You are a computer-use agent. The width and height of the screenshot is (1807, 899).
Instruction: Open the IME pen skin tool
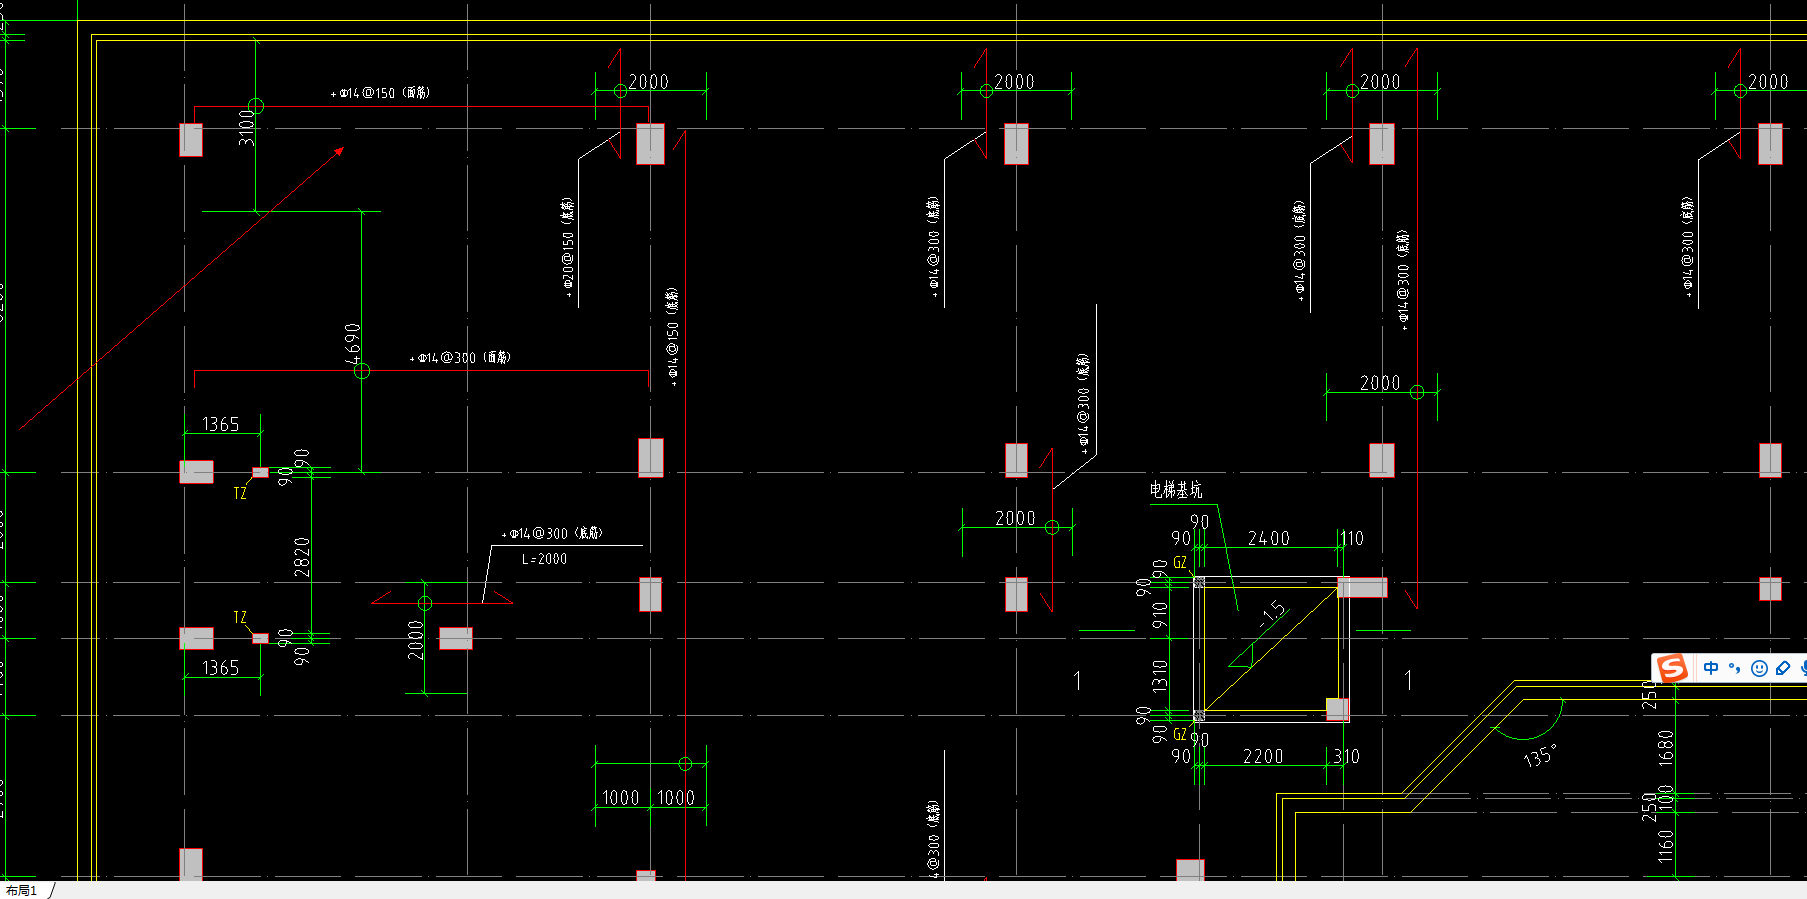click(x=1783, y=668)
